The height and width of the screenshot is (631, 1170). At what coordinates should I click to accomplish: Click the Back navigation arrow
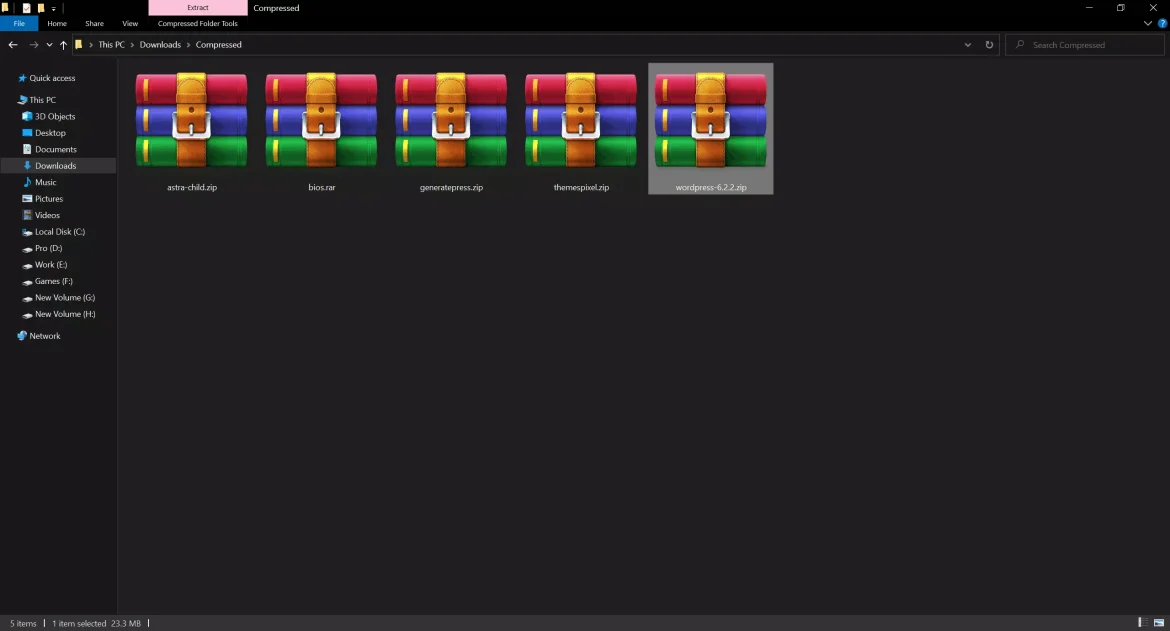[13, 45]
